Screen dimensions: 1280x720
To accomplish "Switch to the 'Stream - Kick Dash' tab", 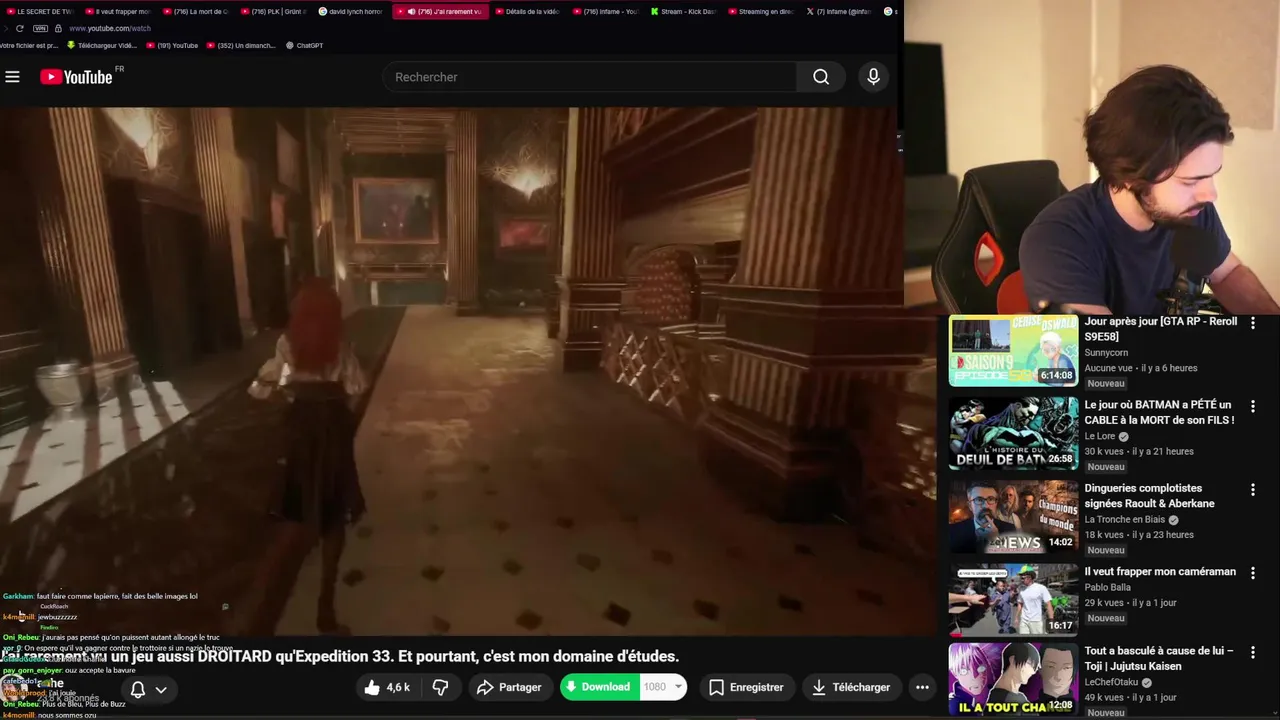I will point(683,12).
